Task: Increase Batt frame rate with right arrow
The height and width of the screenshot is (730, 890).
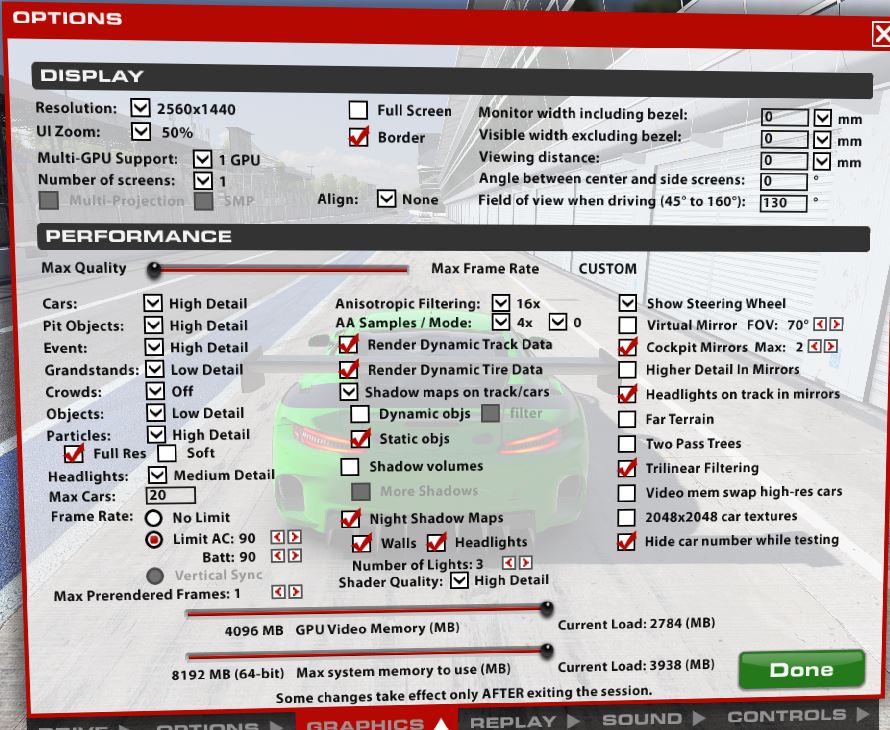Action: click(294, 556)
